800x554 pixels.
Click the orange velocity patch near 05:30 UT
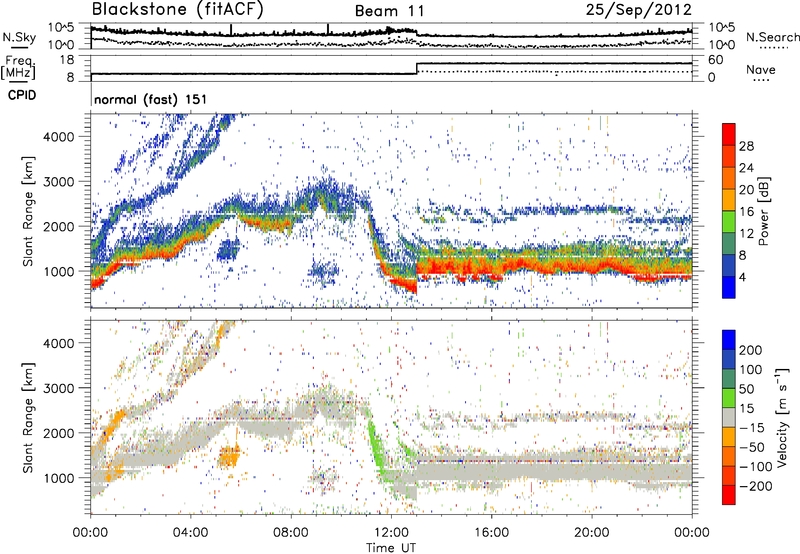coord(229,456)
